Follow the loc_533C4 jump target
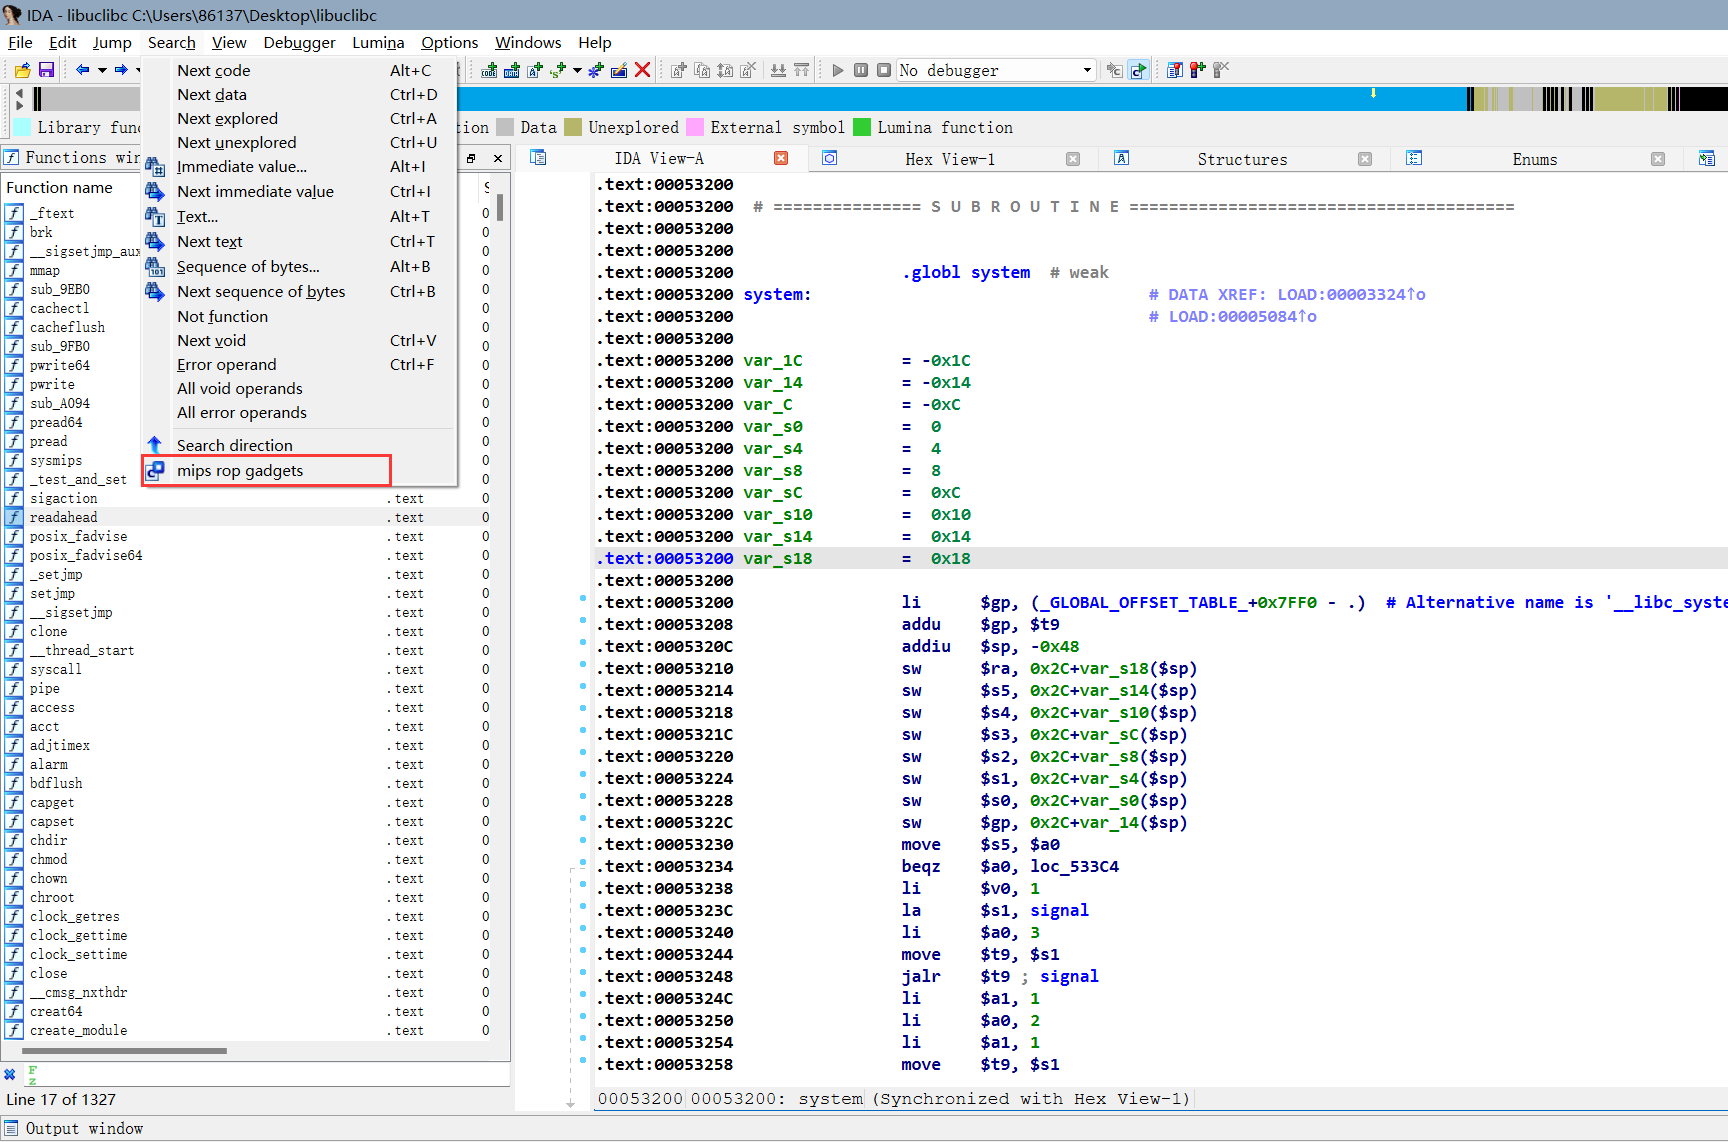1728x1142 pixels. coord(1074,866)
